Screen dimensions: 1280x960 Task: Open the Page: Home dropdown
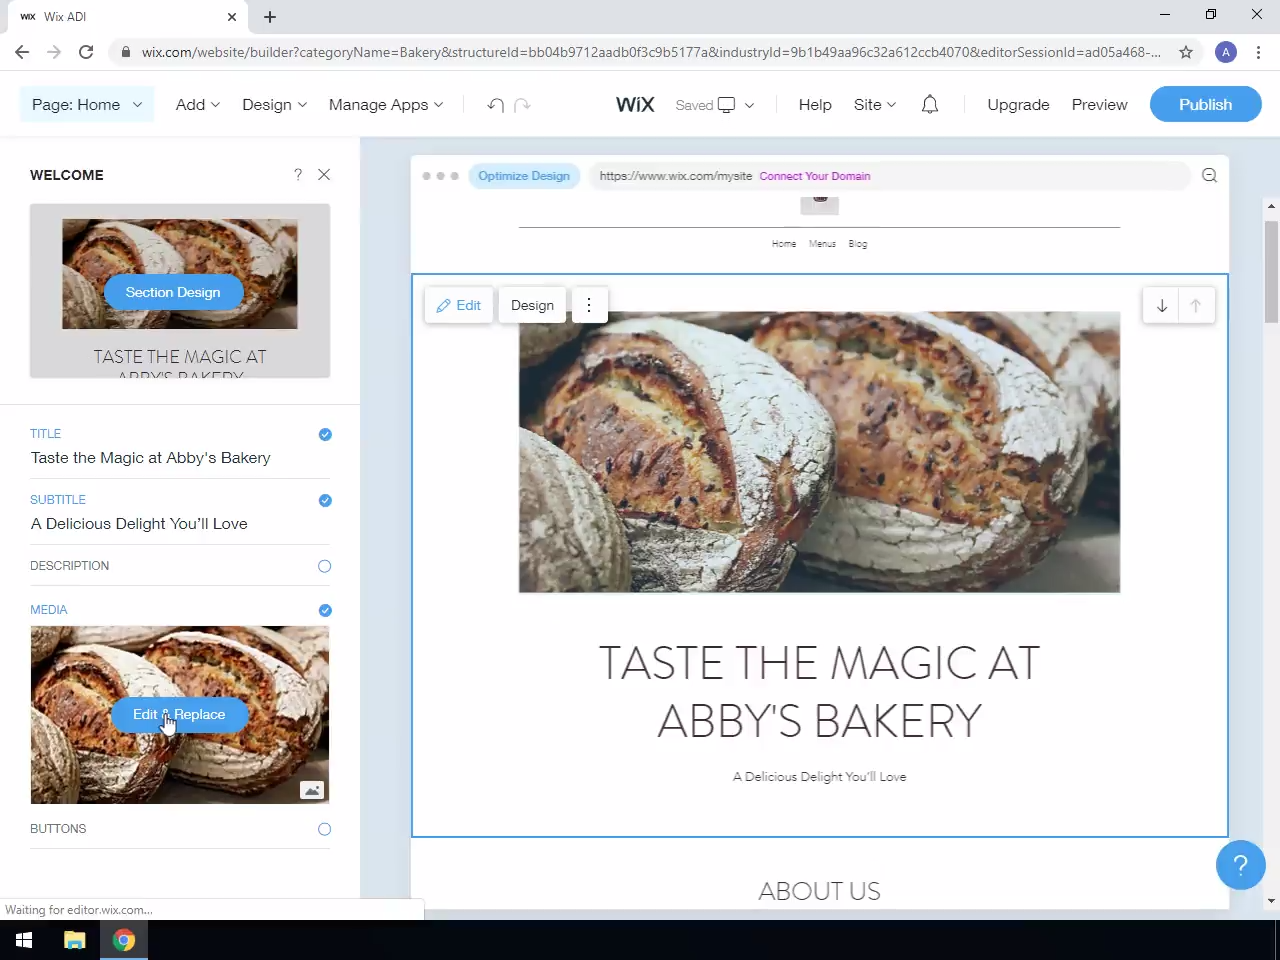87,105
